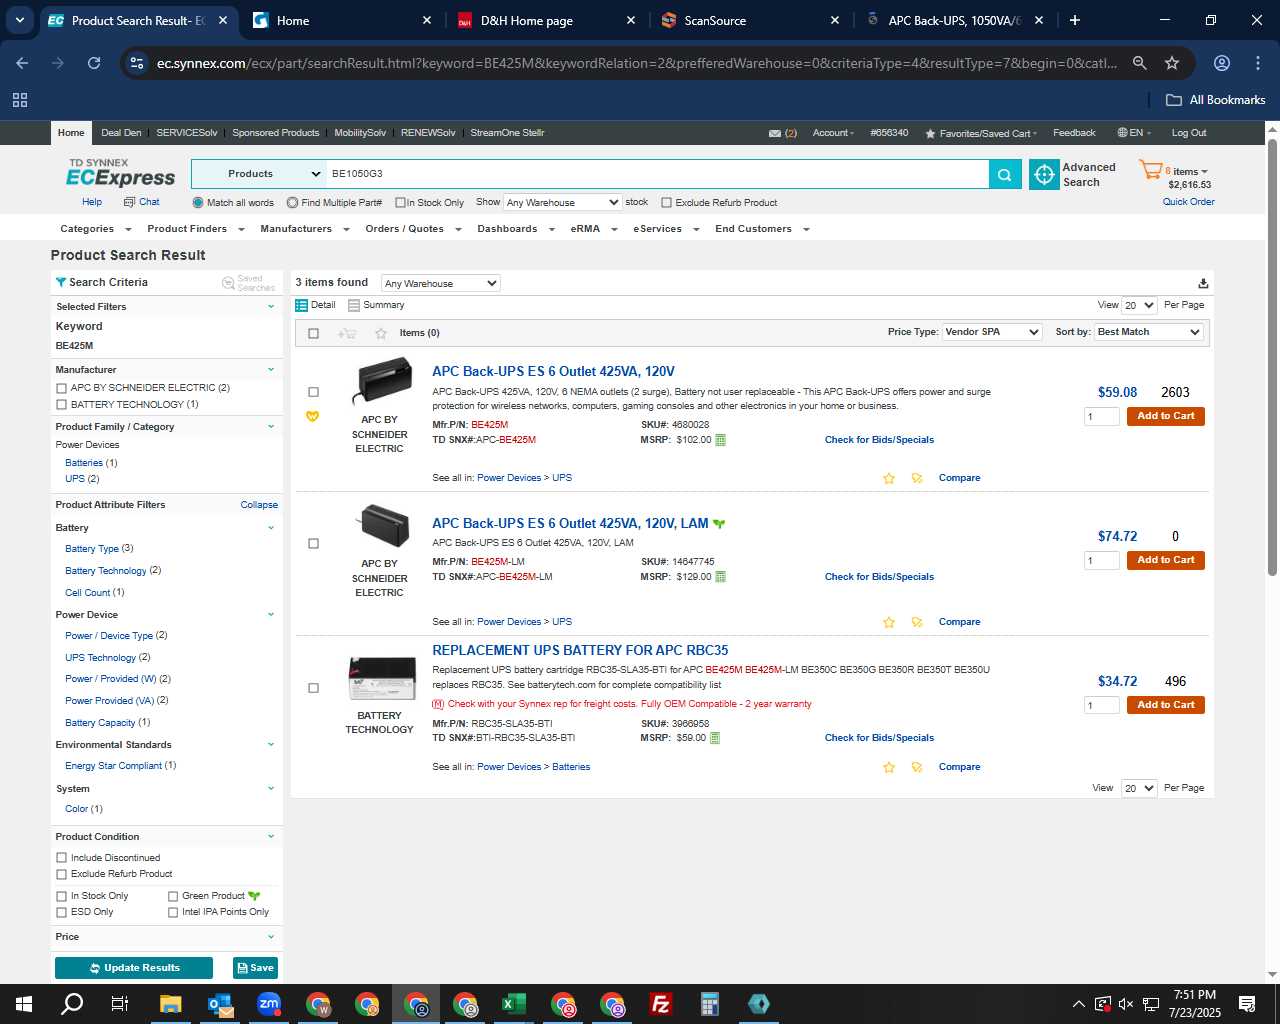Viewport: 1280px width, 1024px height.
Task: Click browser zoom magnifier icon in address bar
Action: pos(1139,63)
